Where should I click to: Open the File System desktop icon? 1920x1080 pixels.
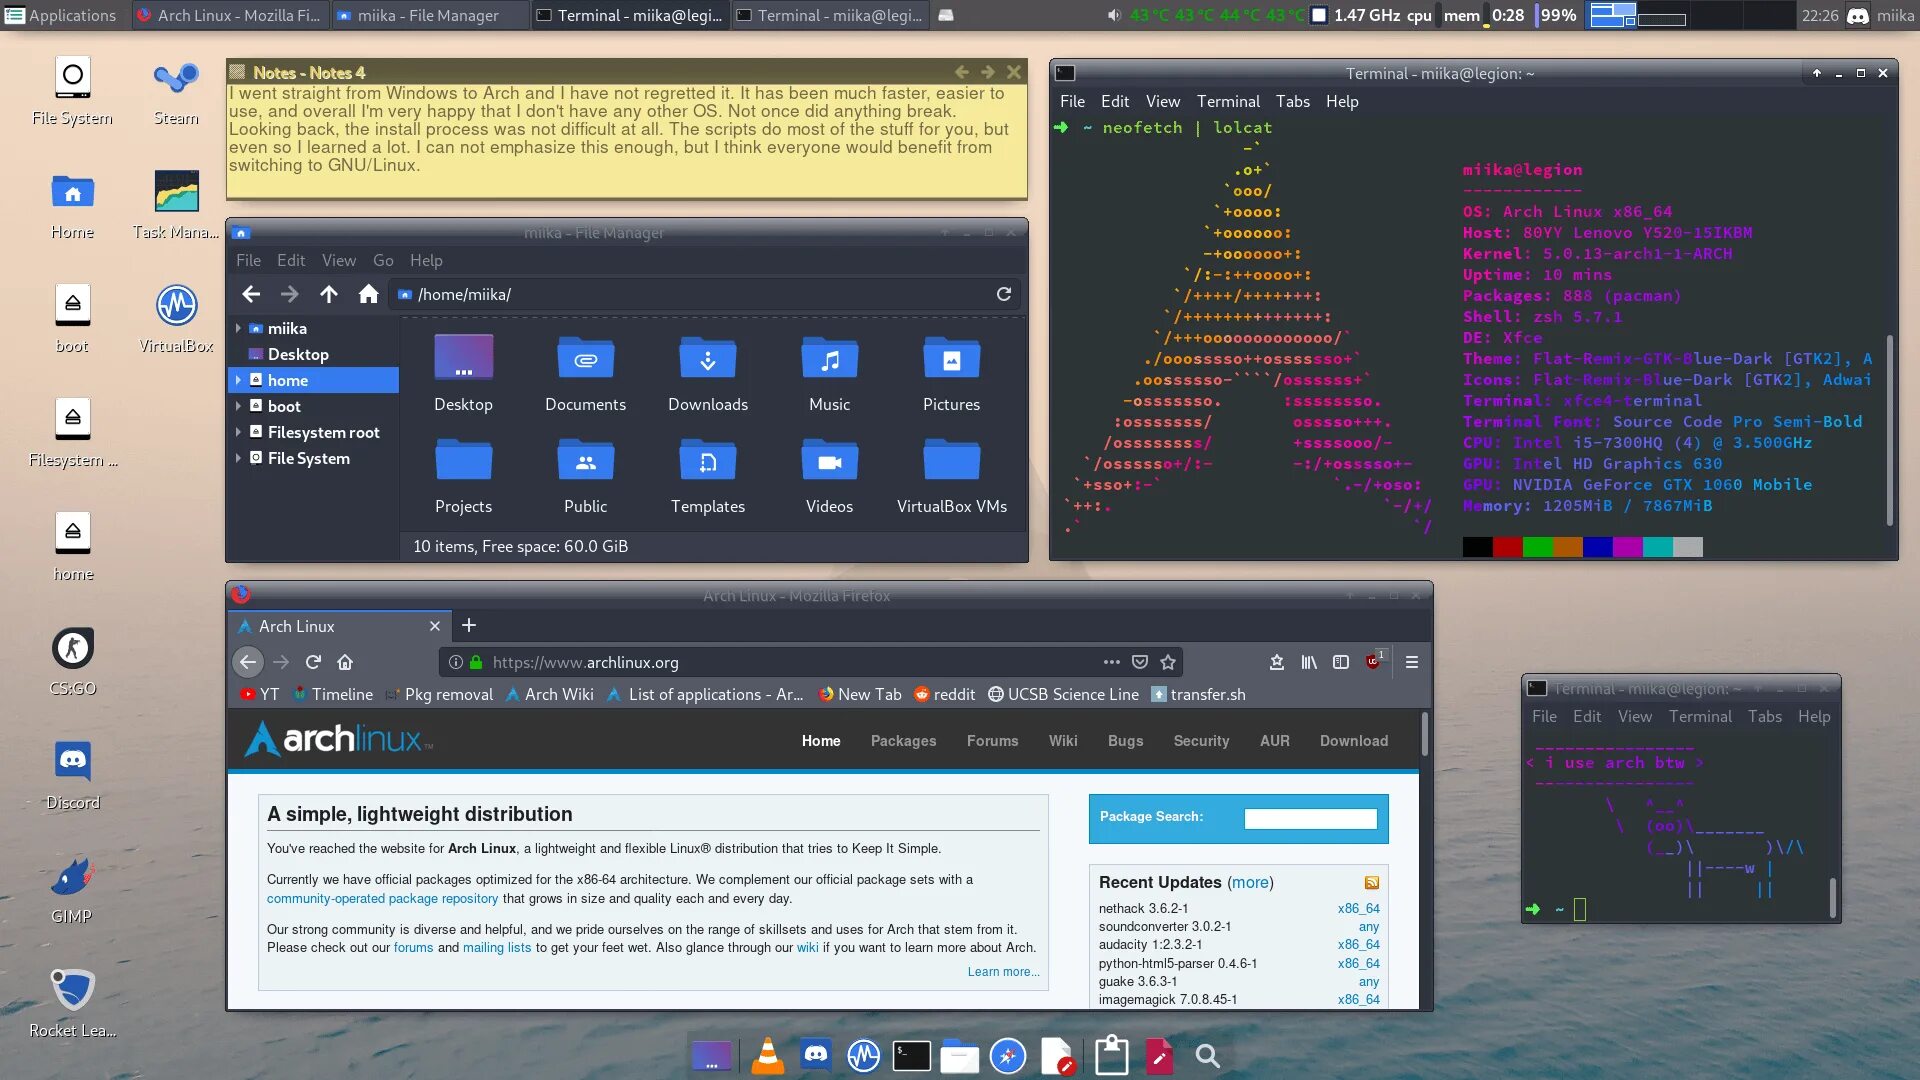(72, 90)
